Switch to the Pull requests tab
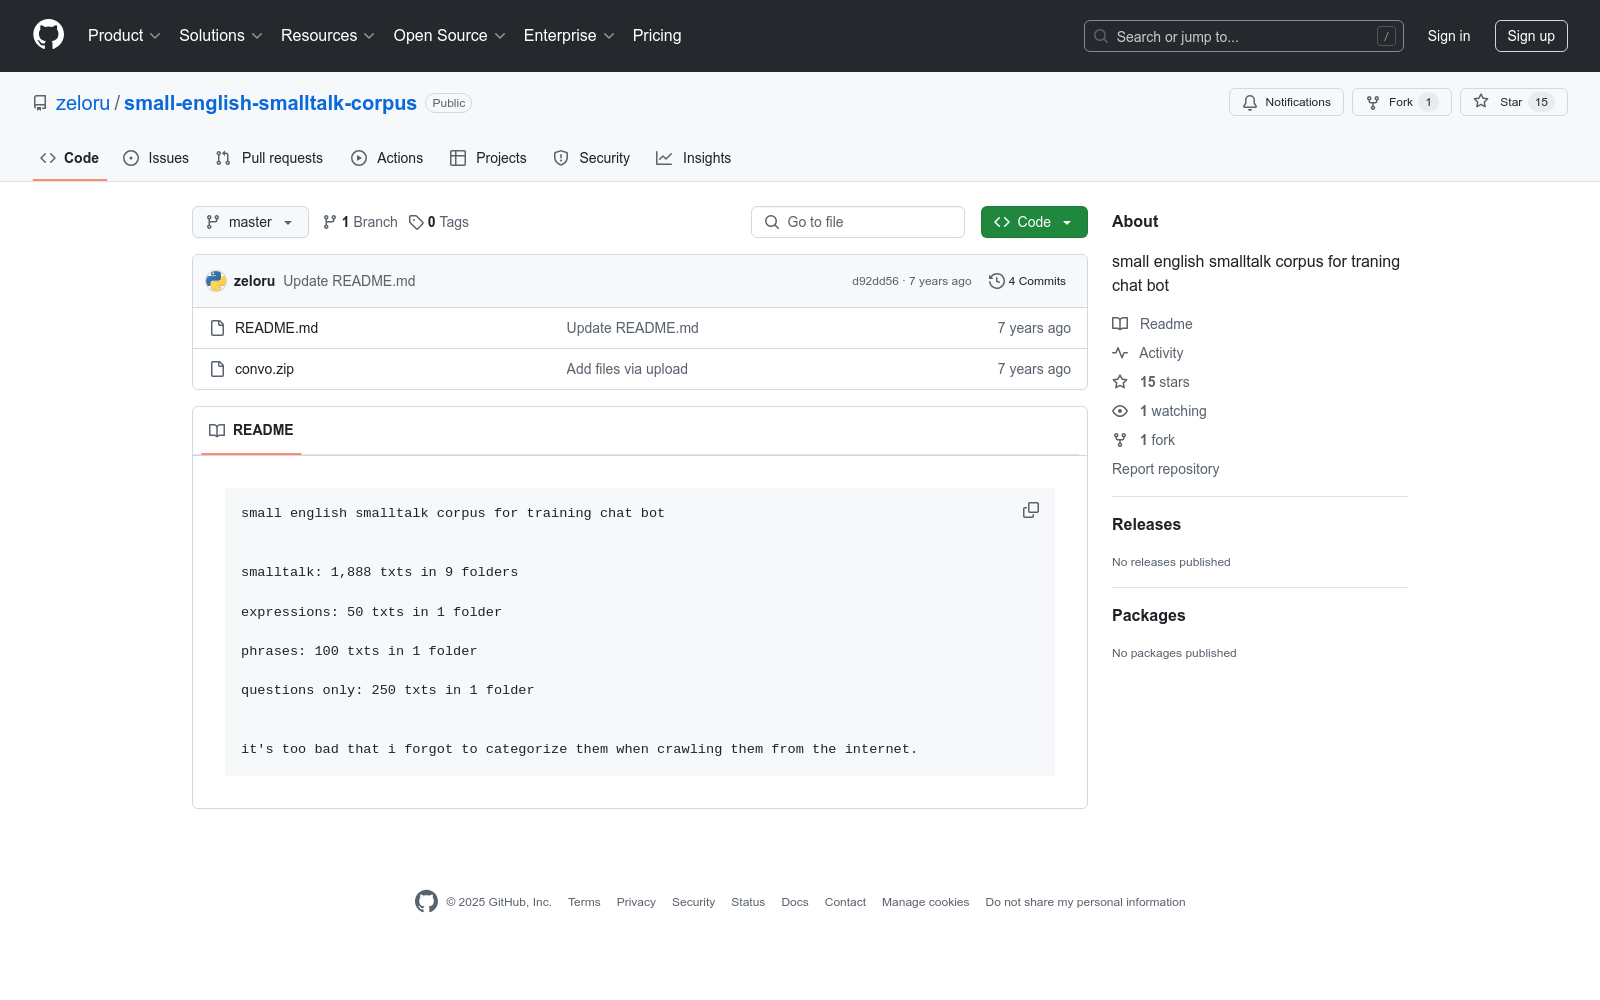Viewport: 1600px width, 1000px height. coord(269,158)
